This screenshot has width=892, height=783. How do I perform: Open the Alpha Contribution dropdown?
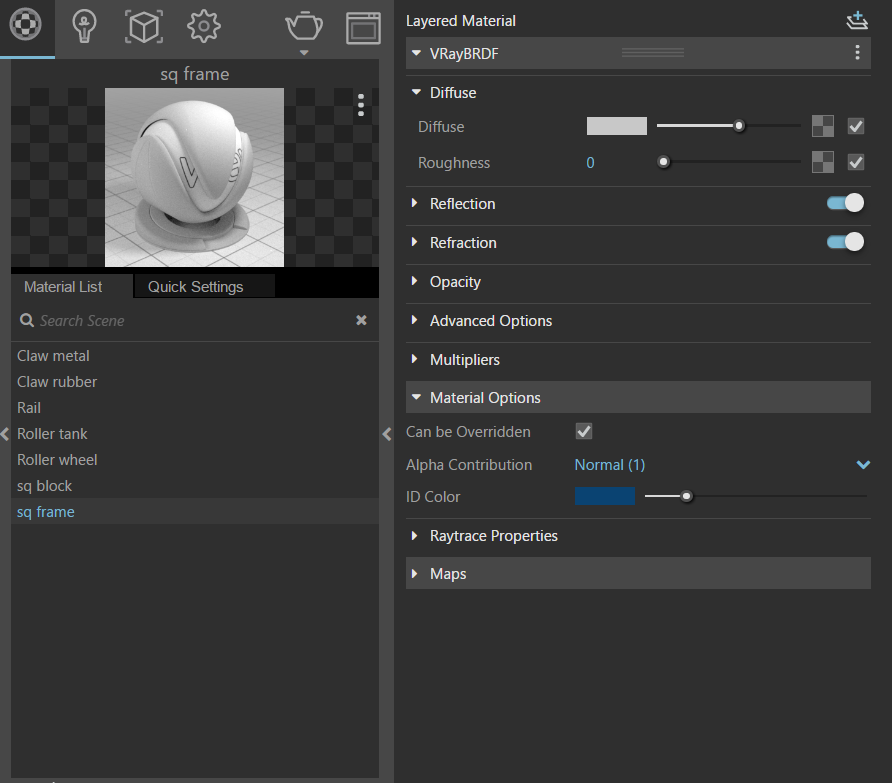point(863,465)
